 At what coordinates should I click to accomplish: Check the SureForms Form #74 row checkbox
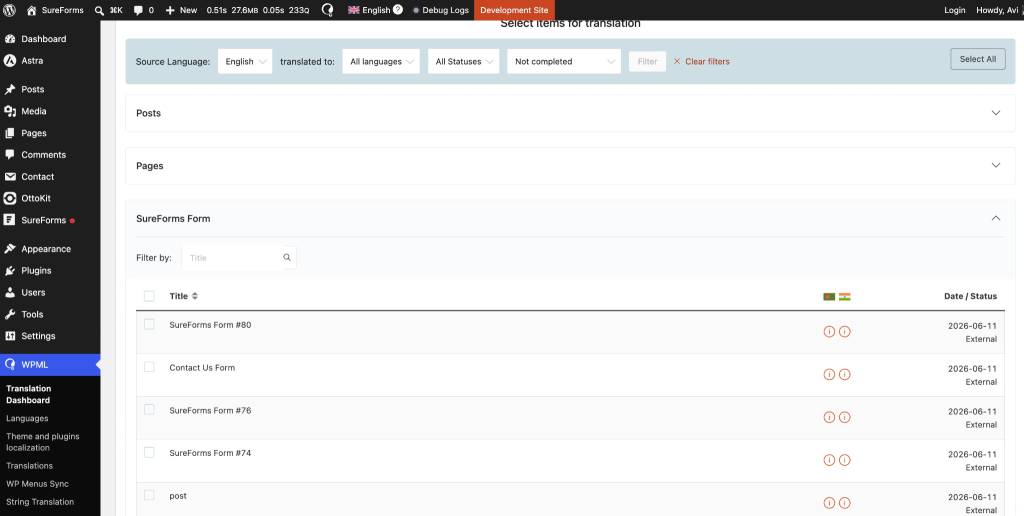point(149,453)
